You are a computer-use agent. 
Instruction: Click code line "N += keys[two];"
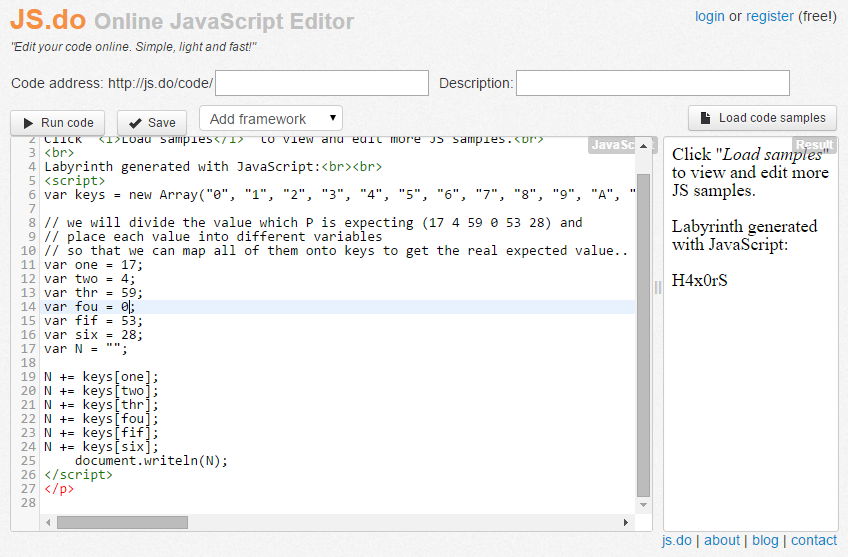[102, 391]
